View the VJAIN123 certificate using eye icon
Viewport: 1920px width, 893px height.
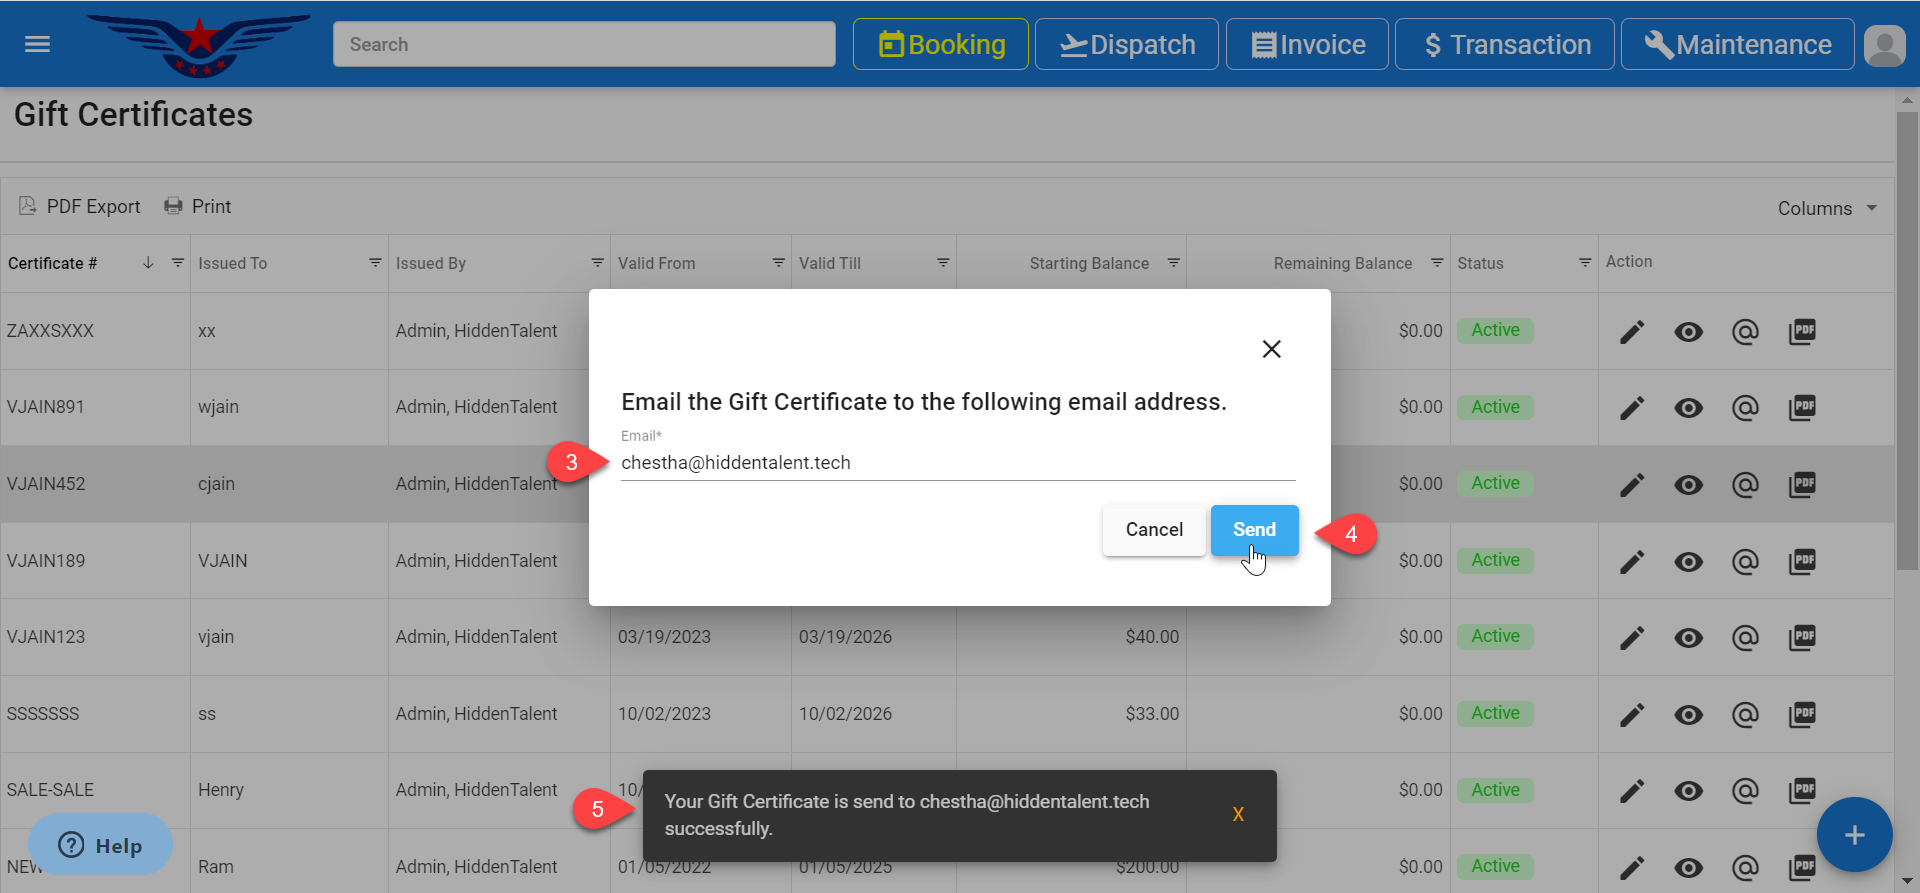tap(1688, 638)
